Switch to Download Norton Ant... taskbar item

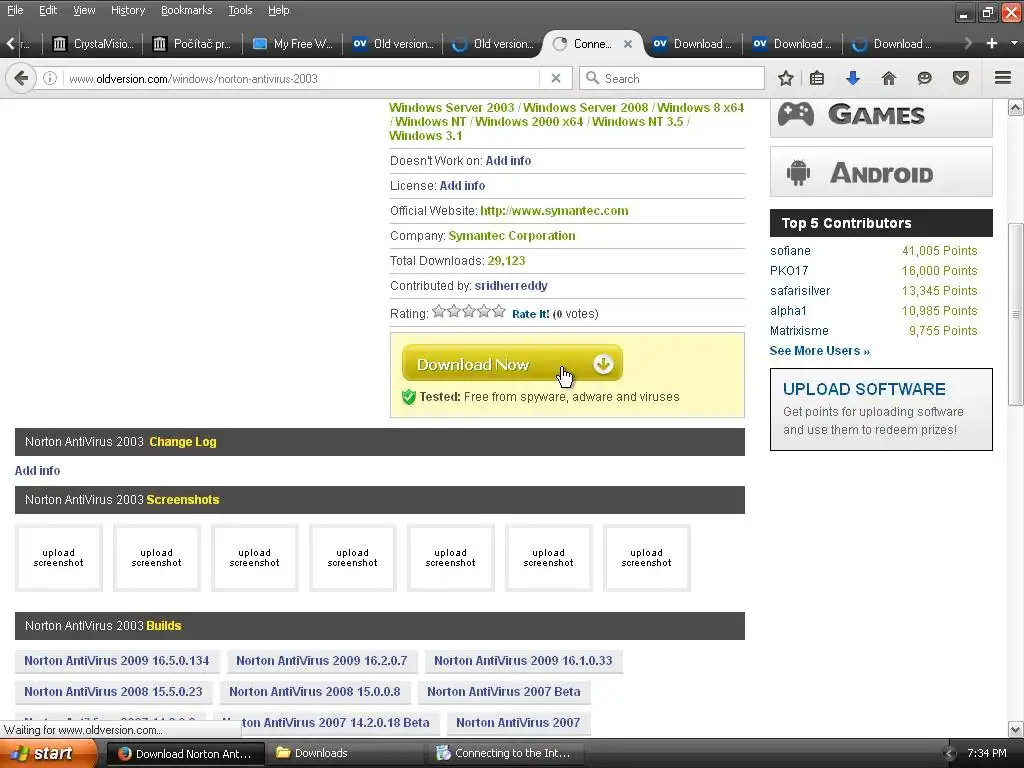point(185,753)
